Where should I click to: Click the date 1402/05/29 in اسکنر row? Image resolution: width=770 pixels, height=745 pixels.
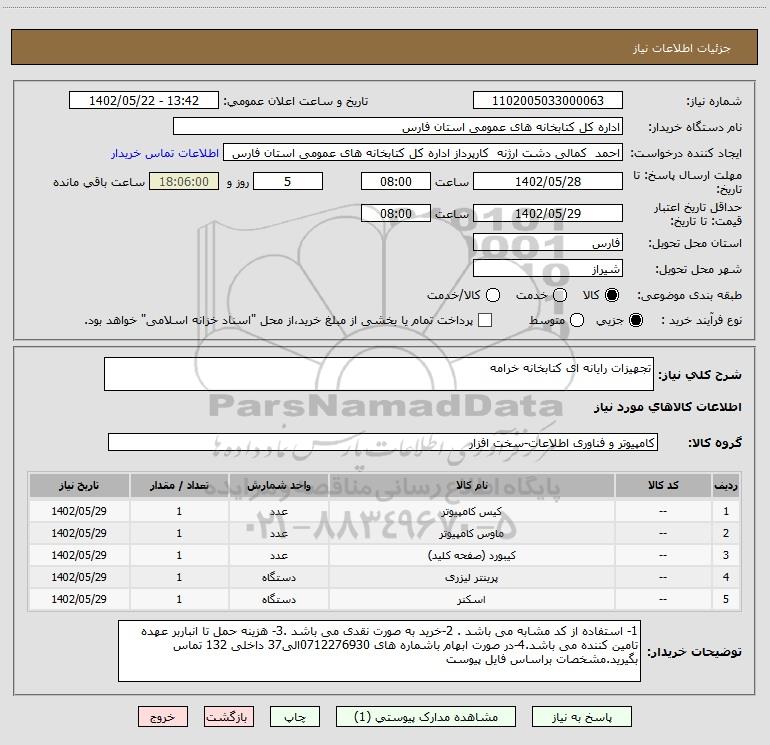coord(79,599)
